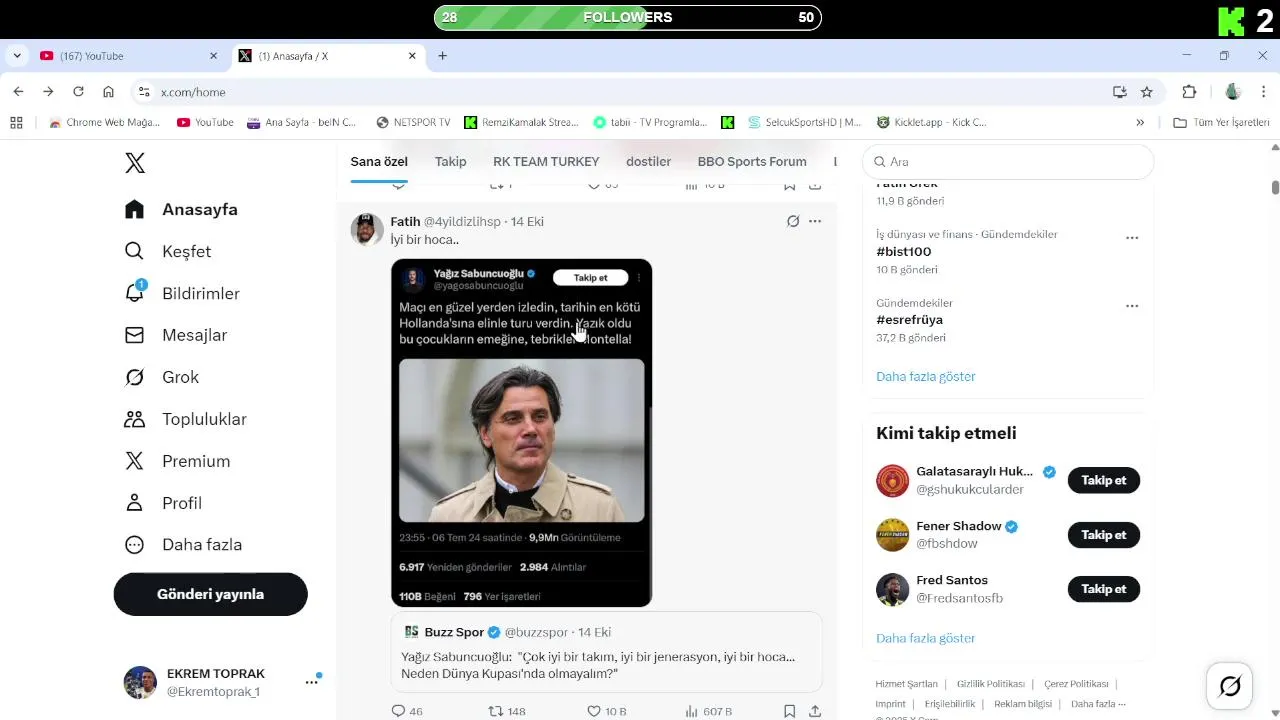Open options for #bist100 trend
This screenshot has height=720, width=1280.
(1132, 238)
